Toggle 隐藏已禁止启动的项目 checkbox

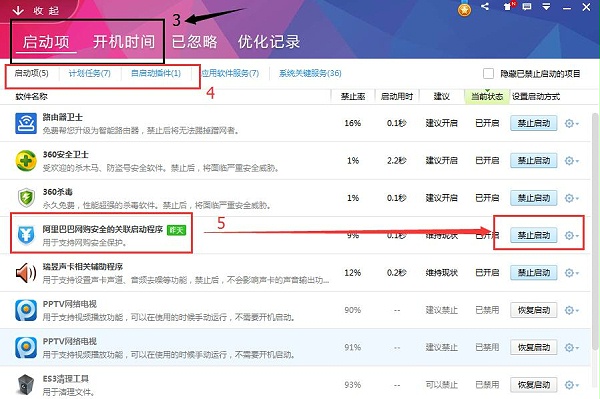pos(488,73)
